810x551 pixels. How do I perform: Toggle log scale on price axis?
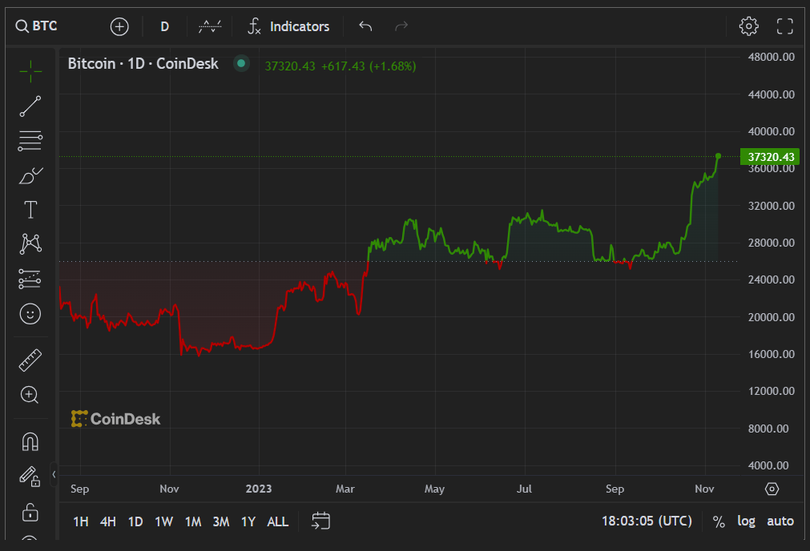(x=746, y=521)
